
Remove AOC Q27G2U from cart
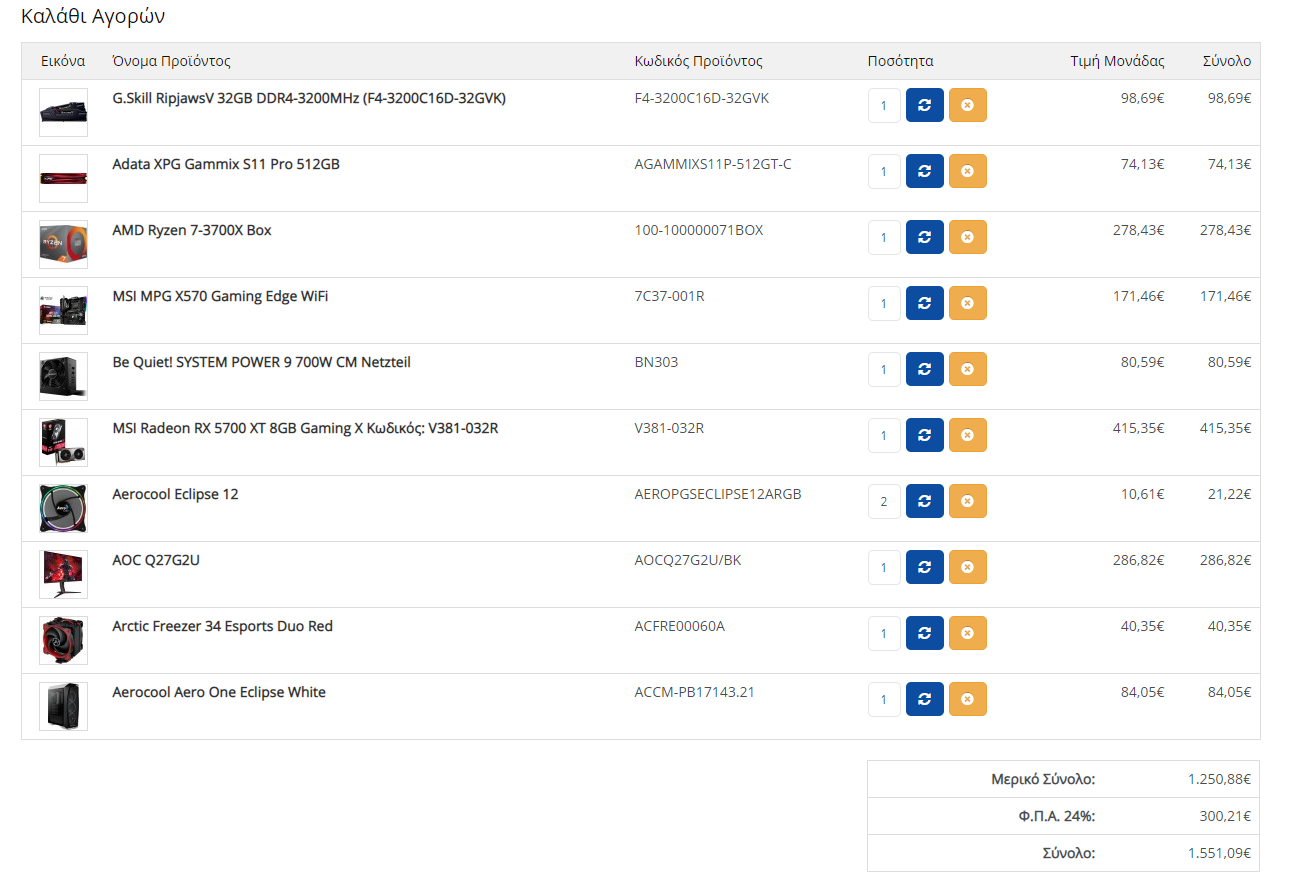tap(968, 567)
